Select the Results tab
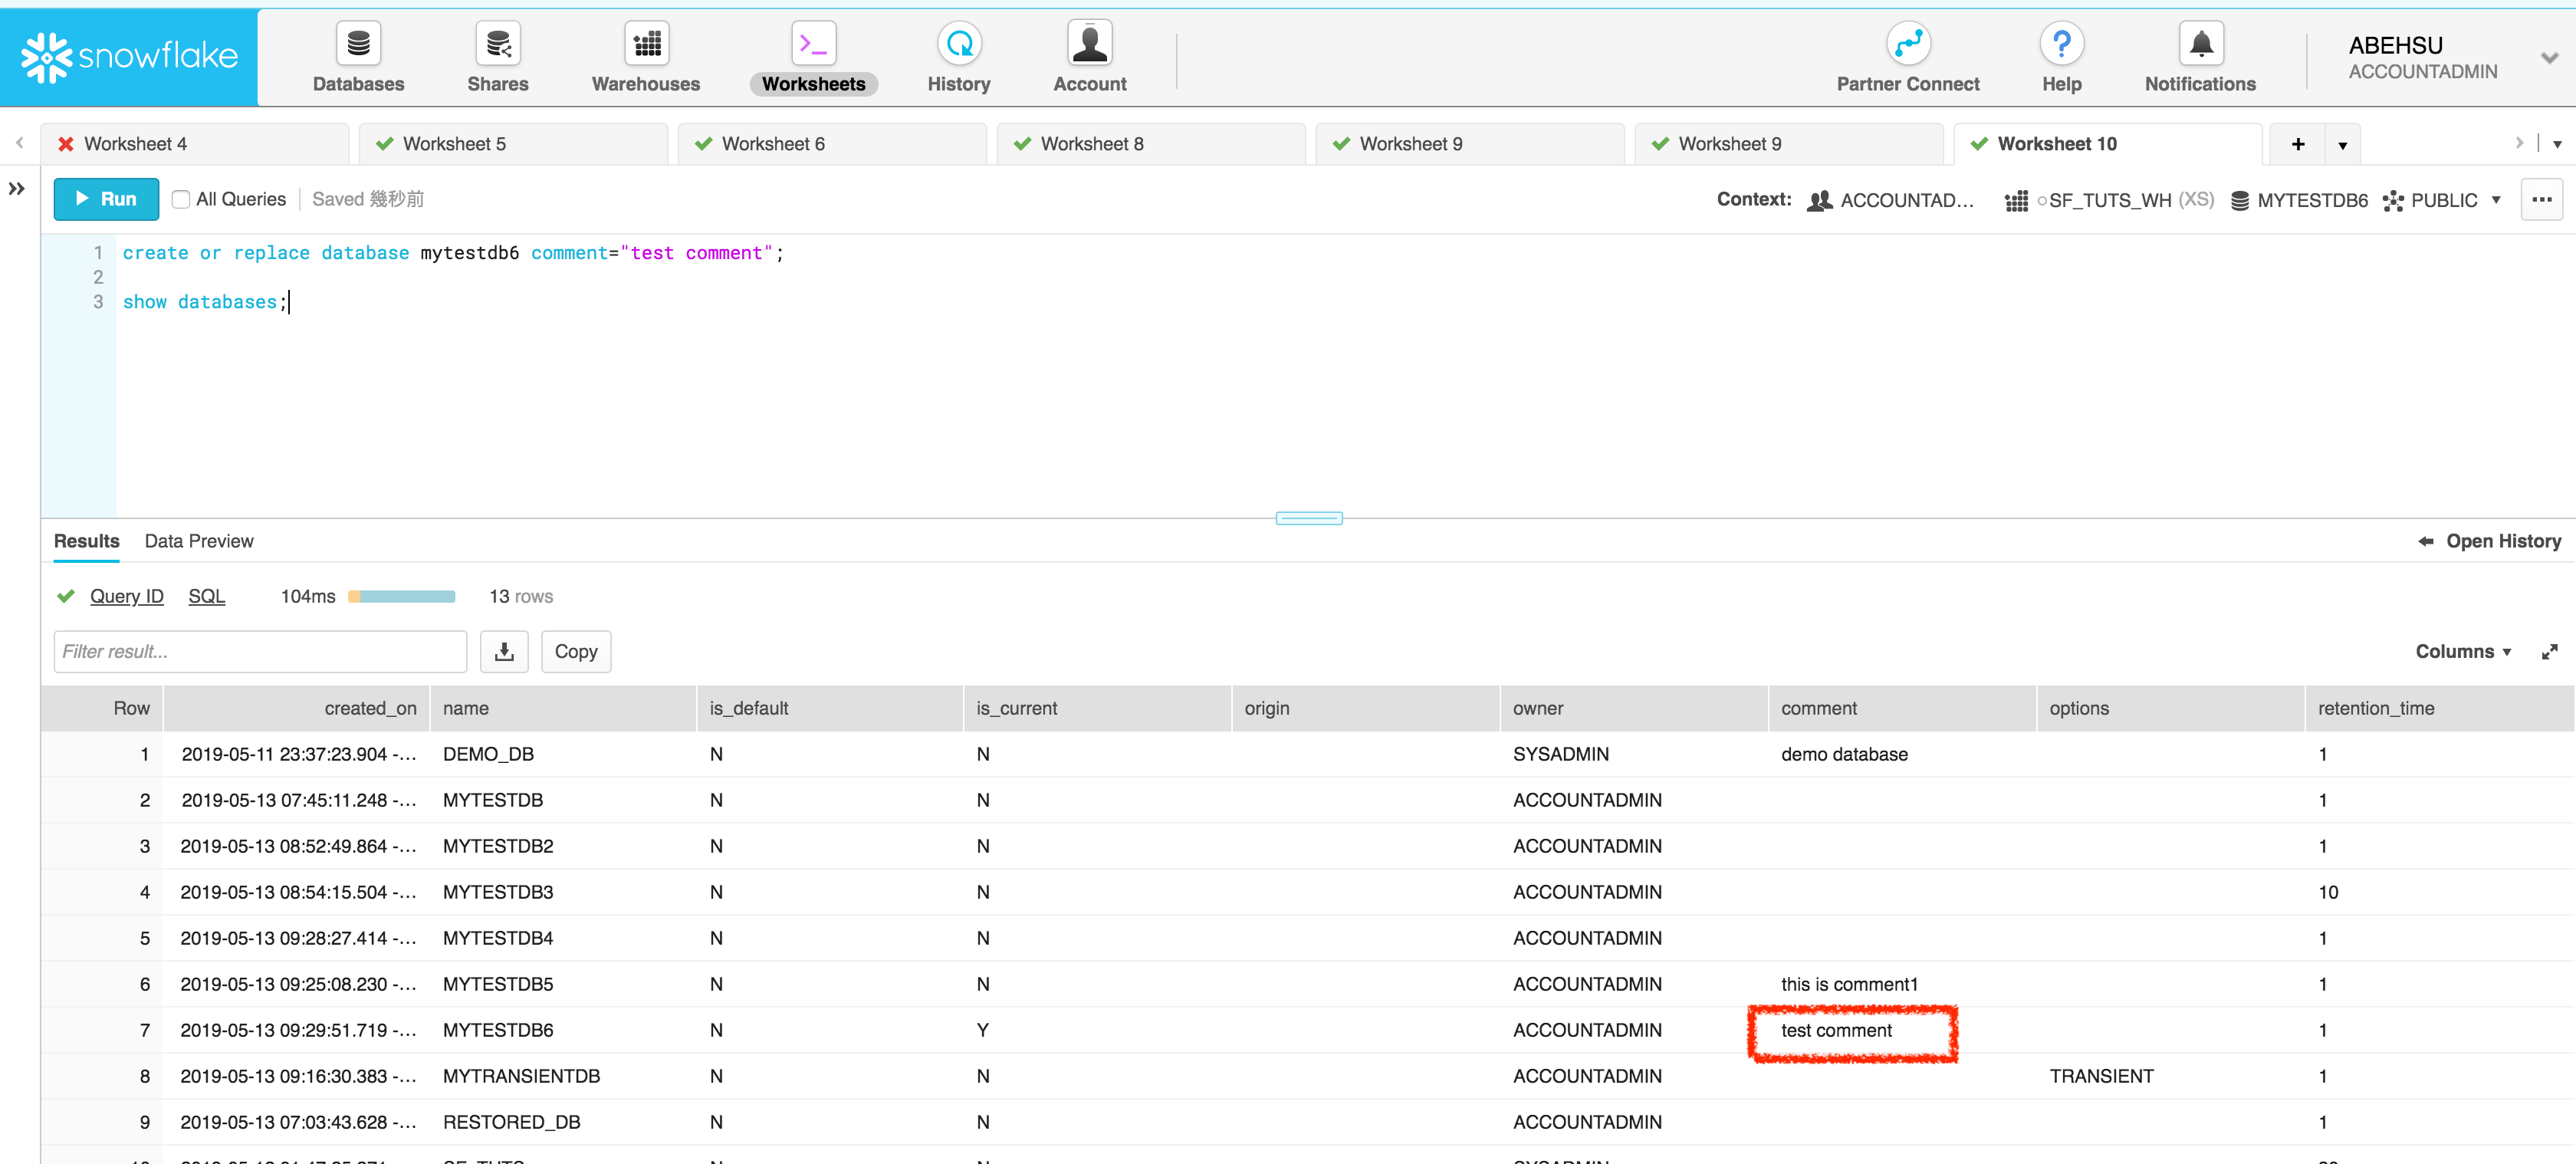The image size is (2576, 1164). (86, 541)
